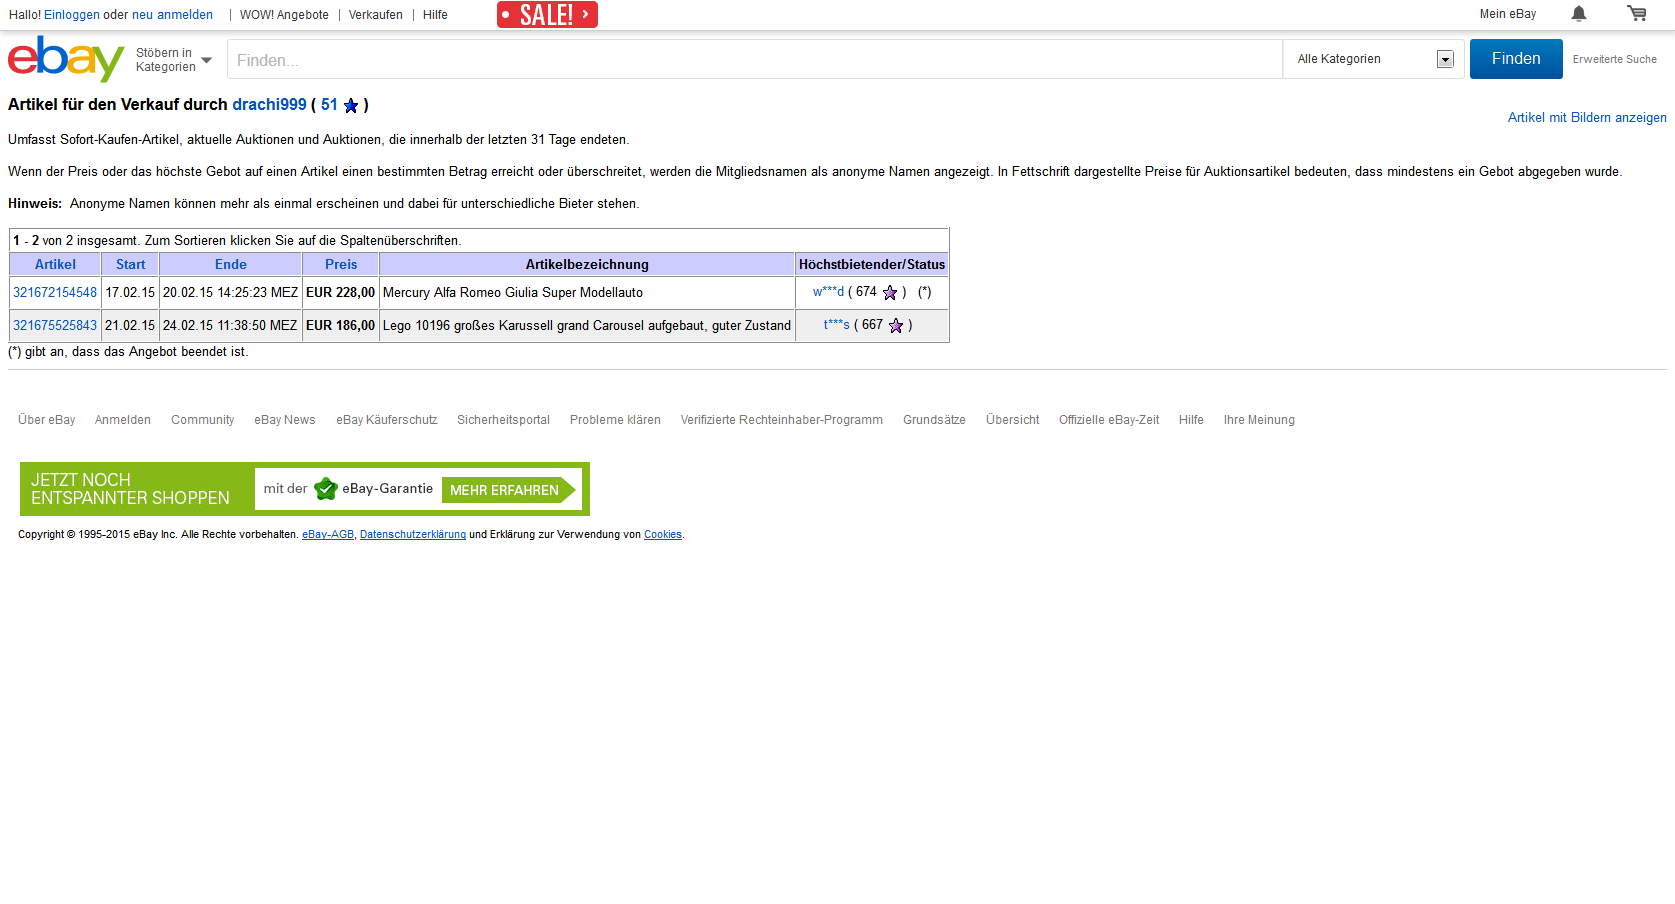This screenshot has height=904, width=1675.
Task: Open Über eBay footer link
Action: (x=47, y=420)
